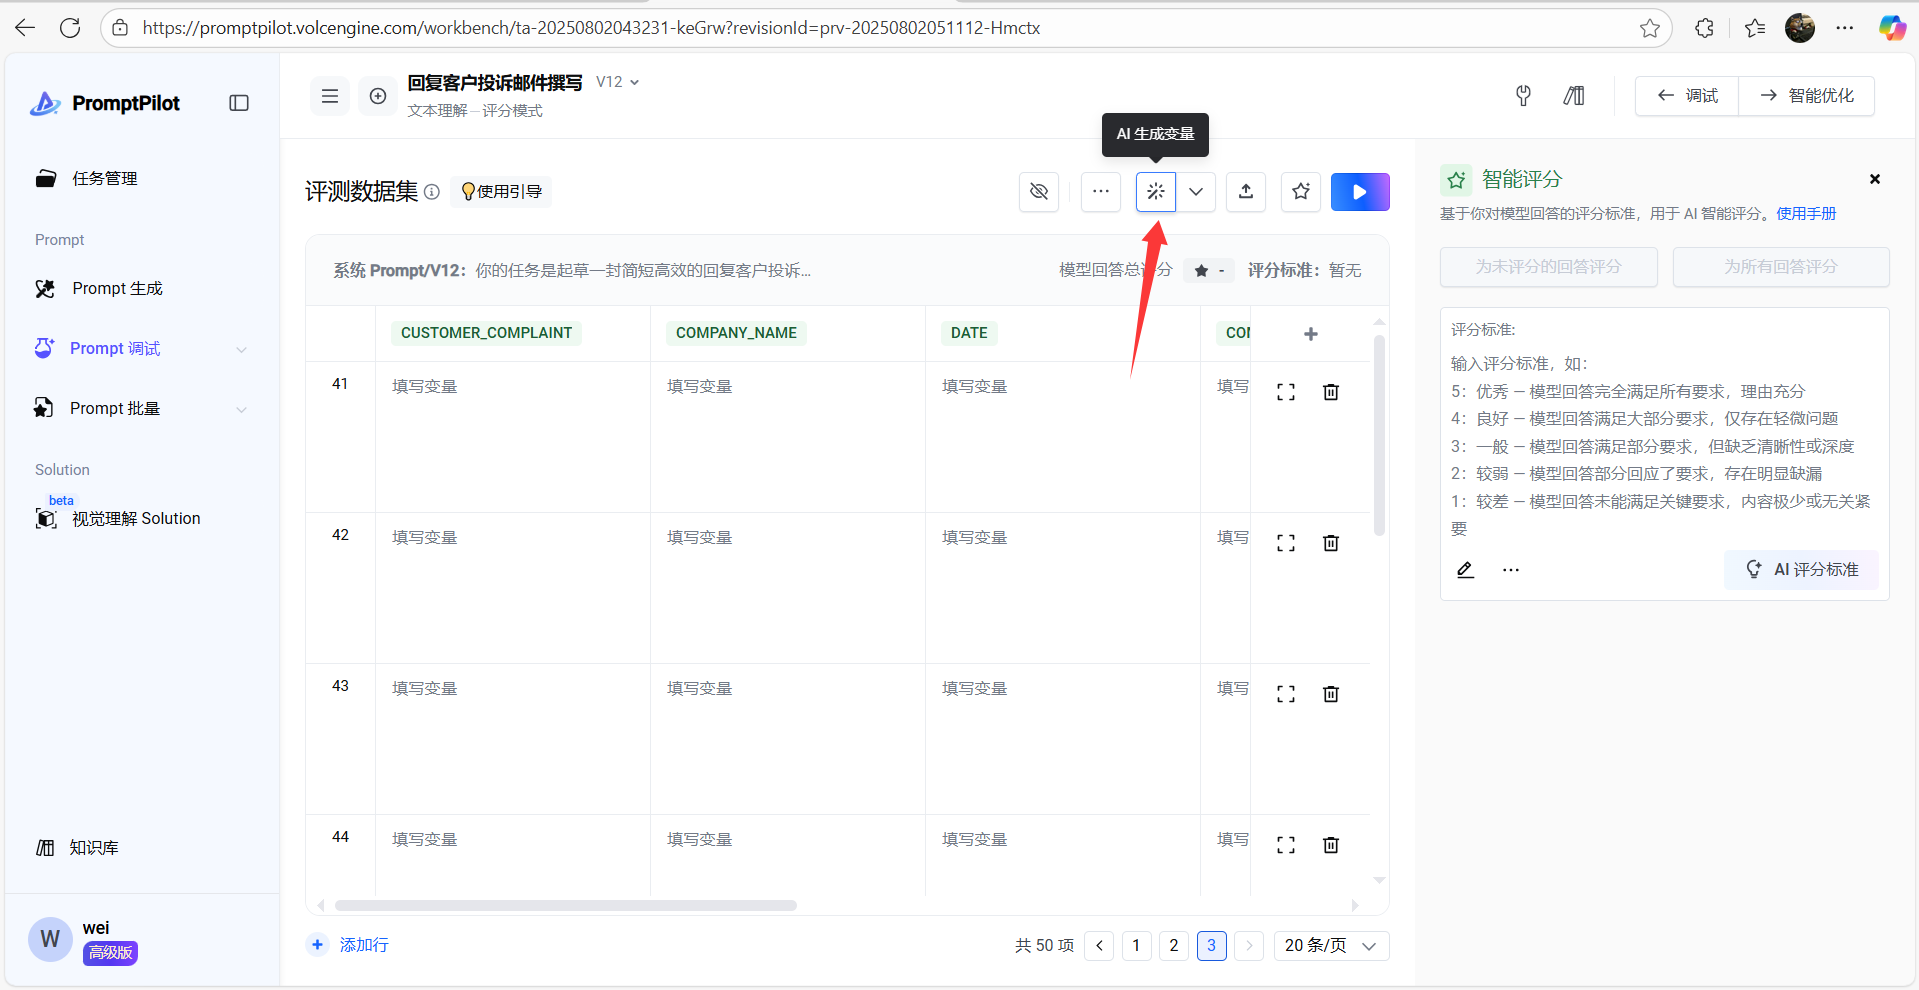Click the upload dataset icon
The width and height of the screenshot is (1919, 990).
[x=1246, y=192]
